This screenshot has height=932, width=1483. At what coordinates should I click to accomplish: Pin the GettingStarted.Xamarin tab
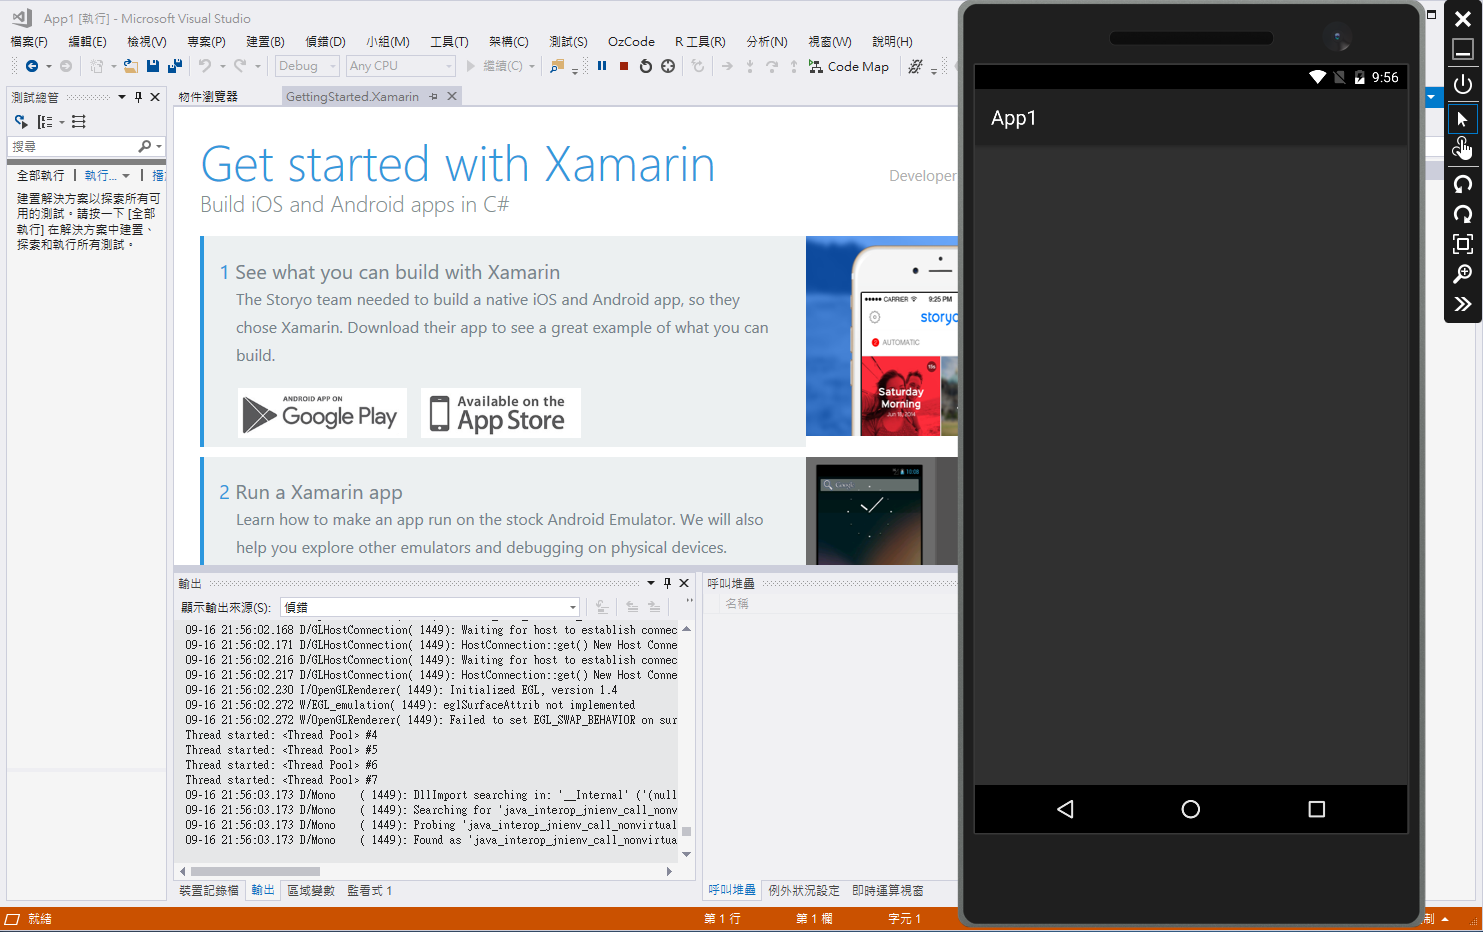(433, 97)
